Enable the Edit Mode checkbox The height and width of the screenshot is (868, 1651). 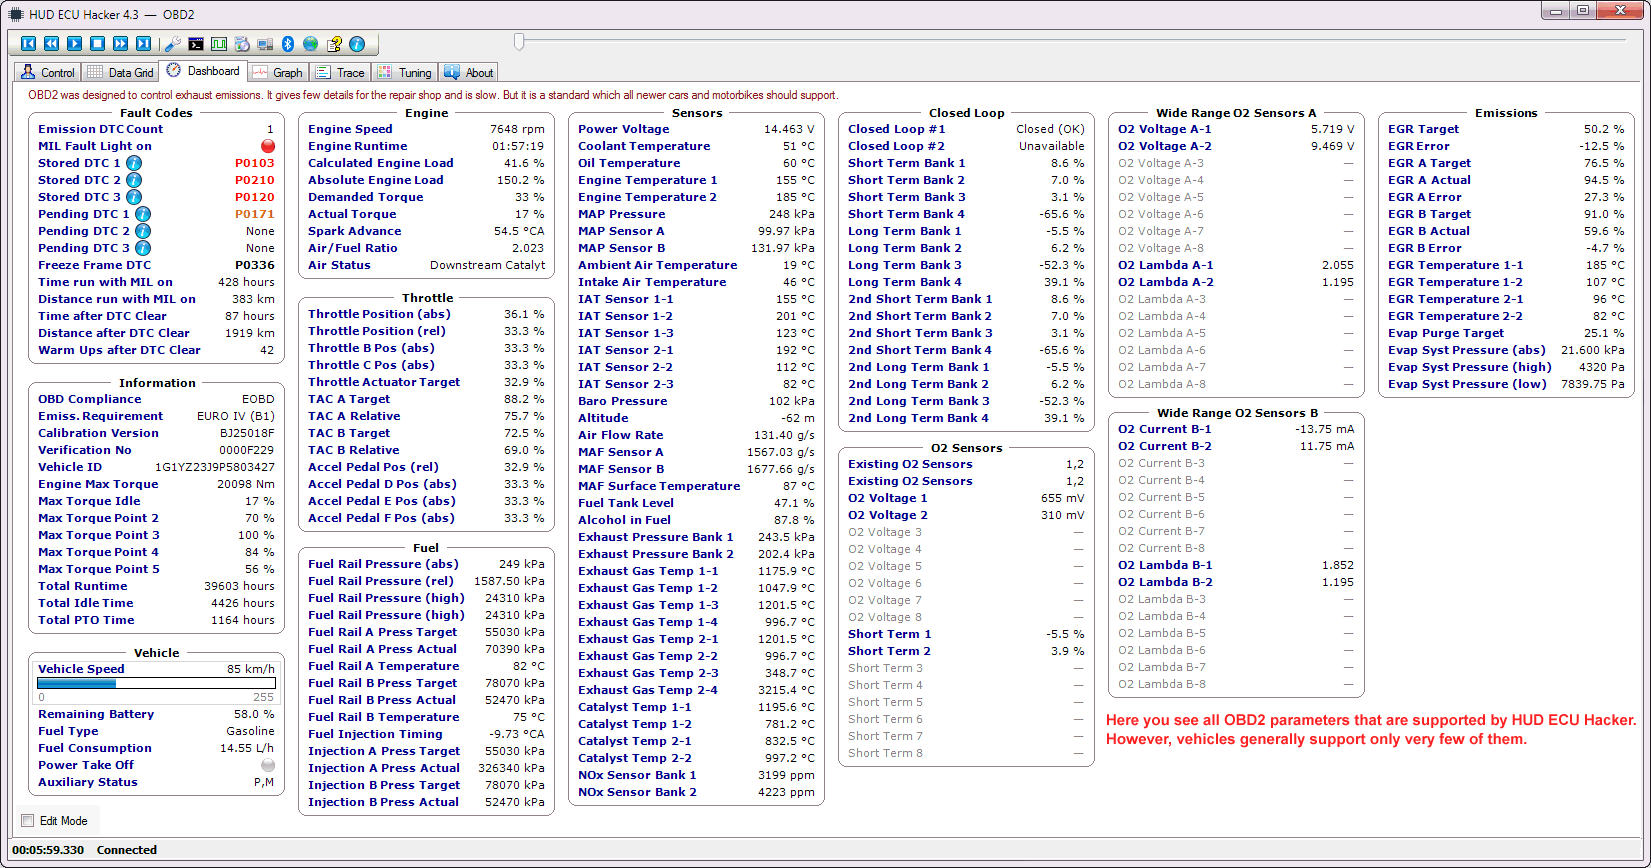(x=28, y=821)
